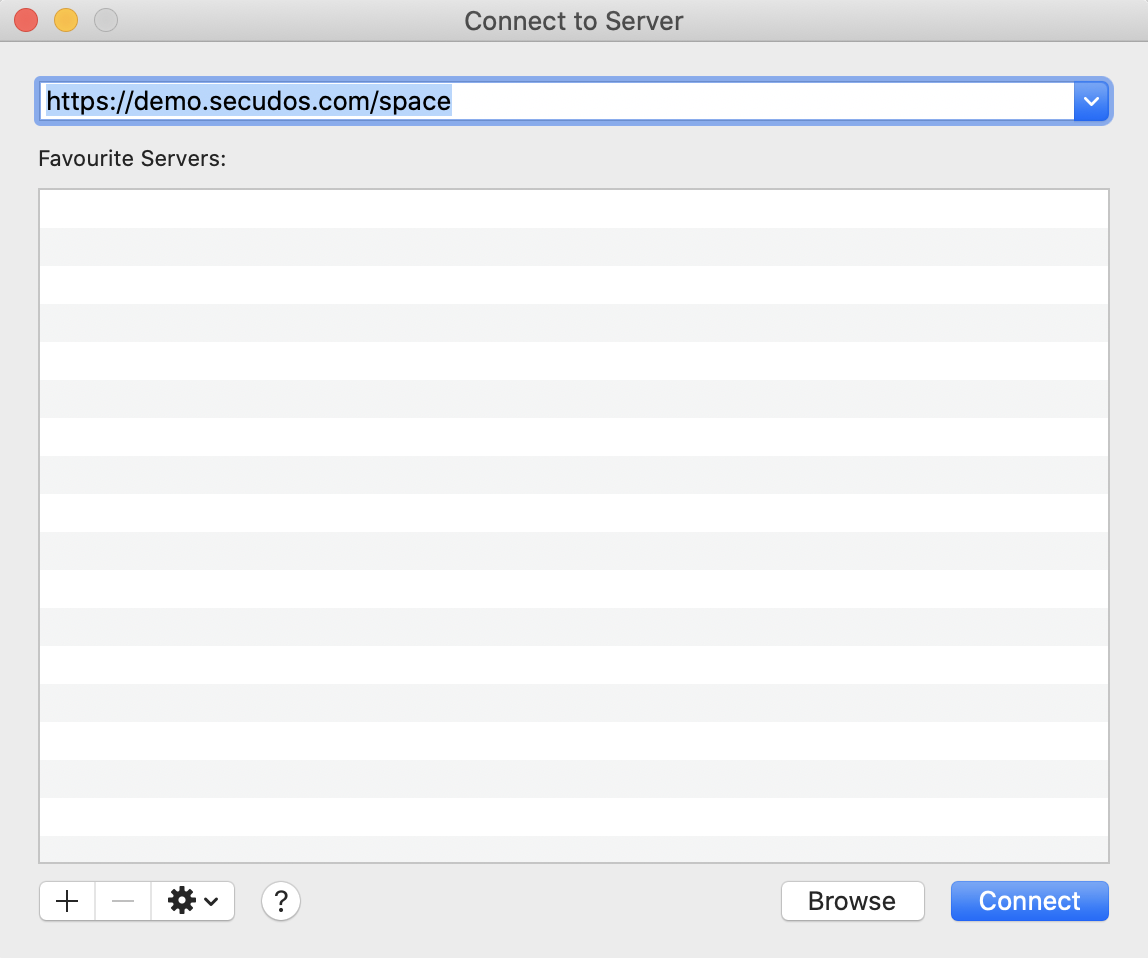
Task: Select the minus icon to remove a favourite
Action: pyautogui.click(x=122, y=901)
